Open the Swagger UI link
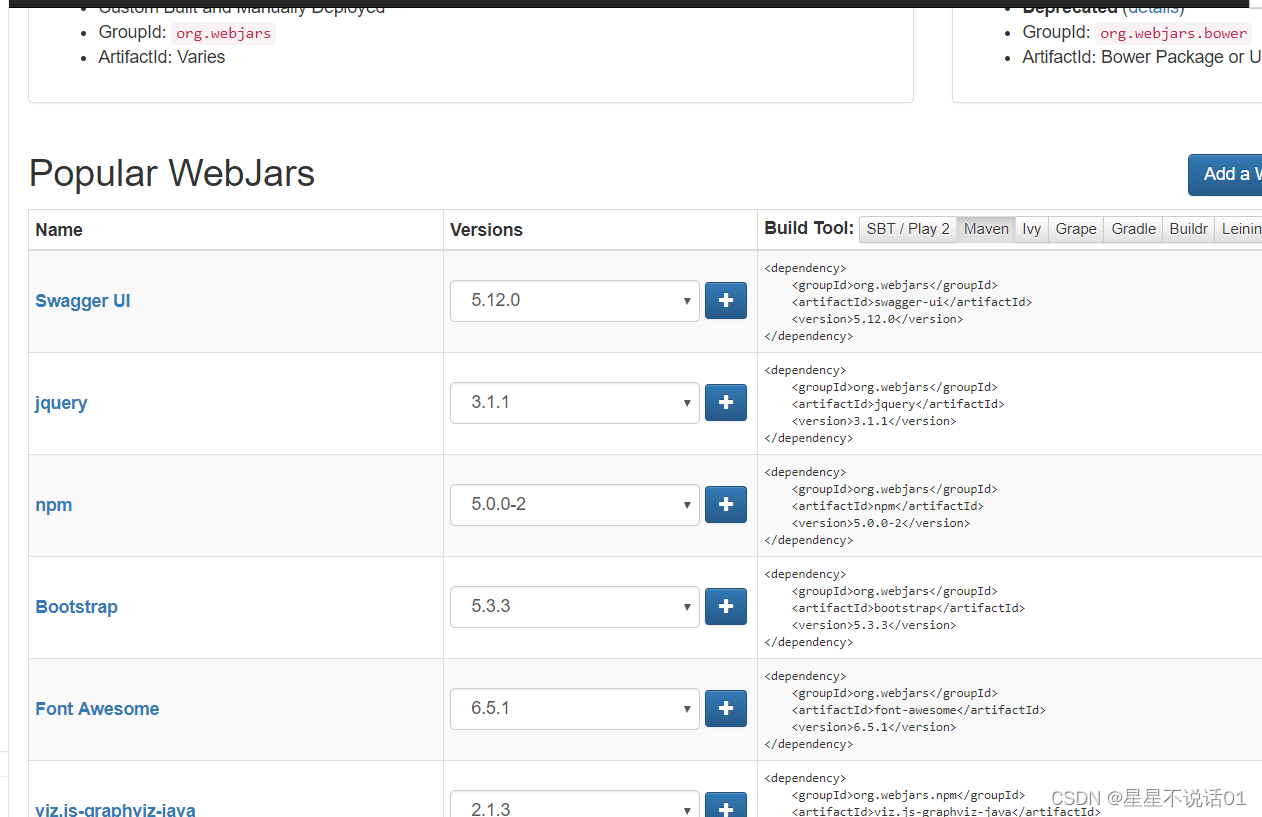The width and height of the screenshot is (1262, 817). [x=83, y=301]
